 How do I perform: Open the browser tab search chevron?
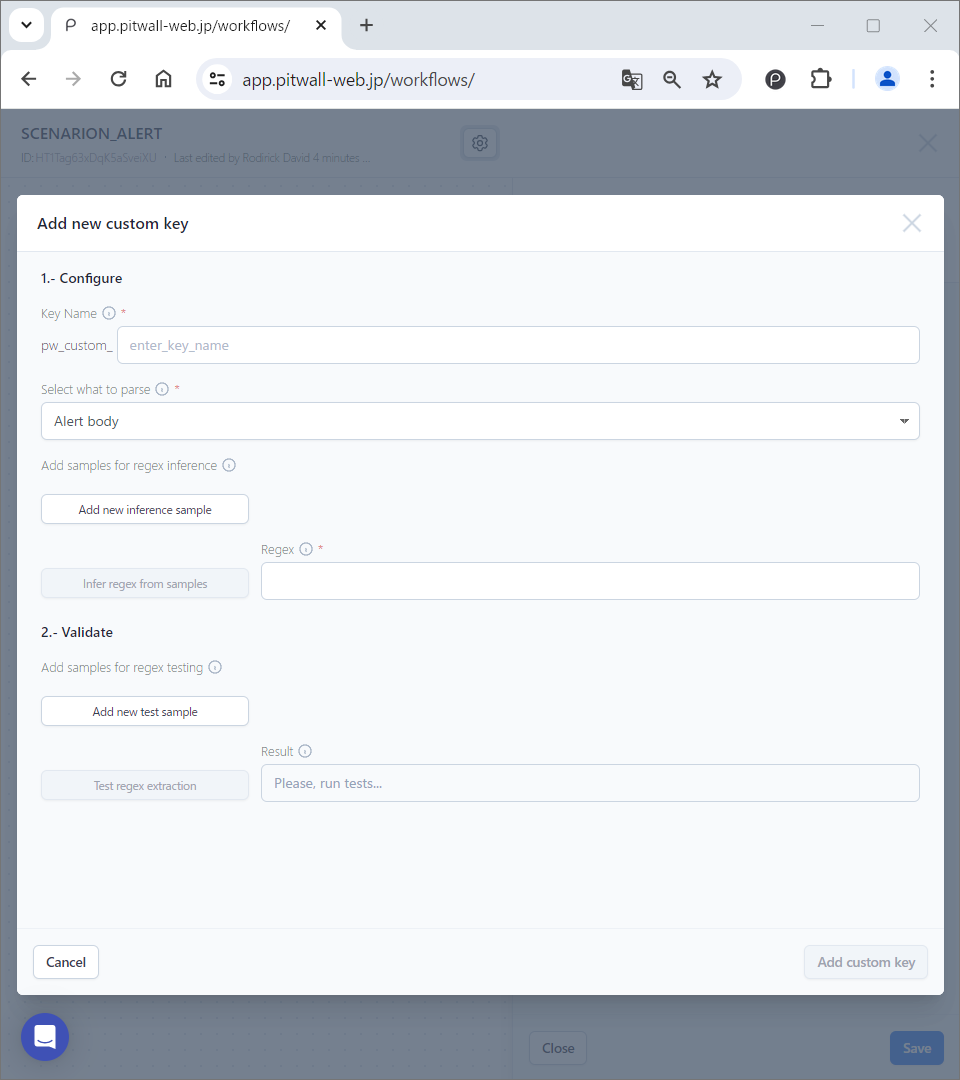[26, 25]
